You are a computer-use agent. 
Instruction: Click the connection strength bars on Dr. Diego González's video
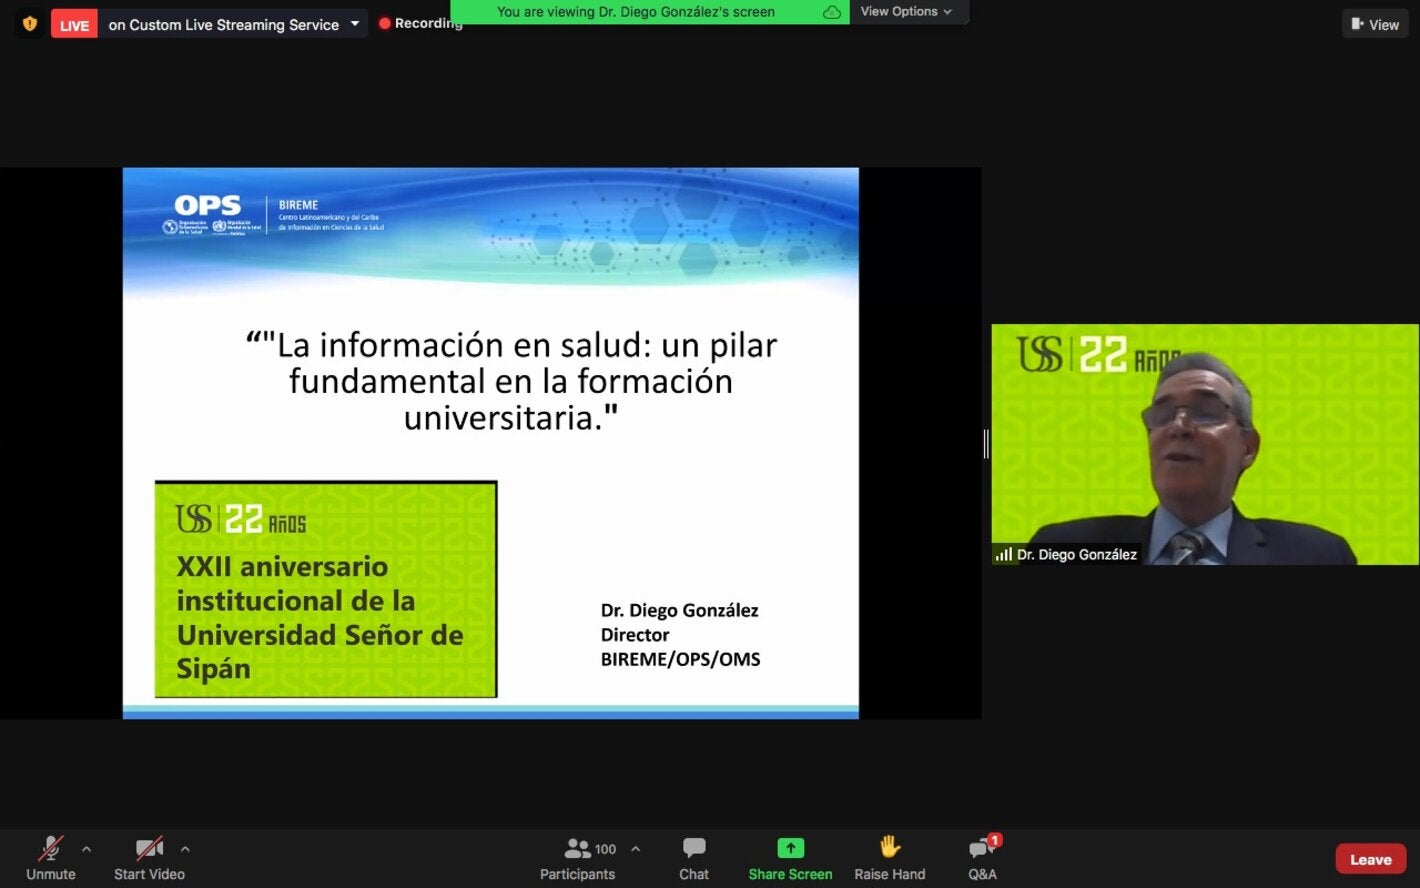coord(1003,554)
